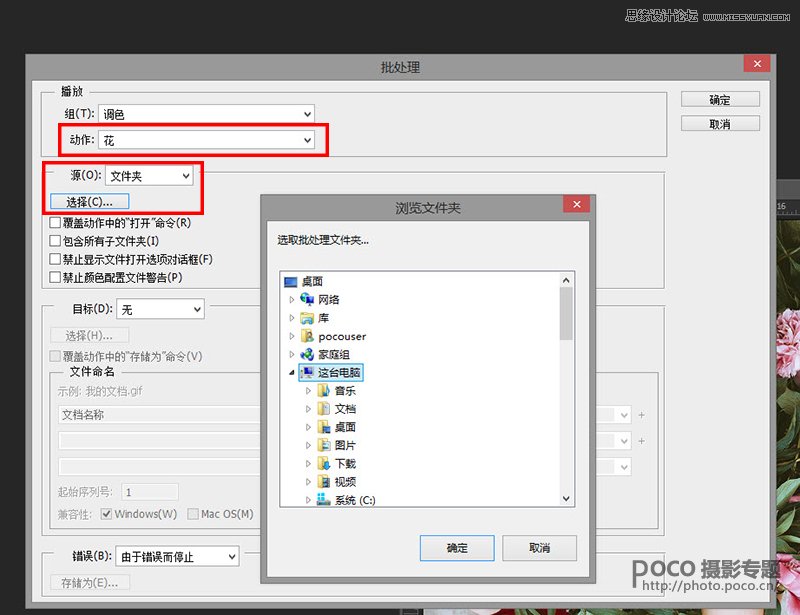Click the Downloads (下载) folder icon
This screenshot has width=800, height=615.
(323, 463)
